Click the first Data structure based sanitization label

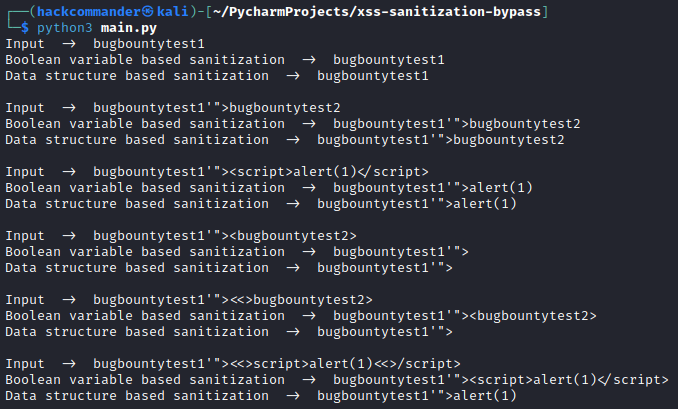(137, 76)
